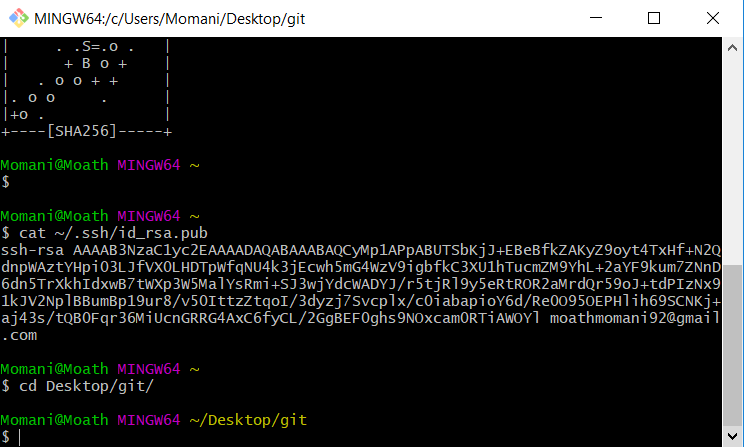
Task: Close the Git Bash terminal window
Action: point(713,18)
